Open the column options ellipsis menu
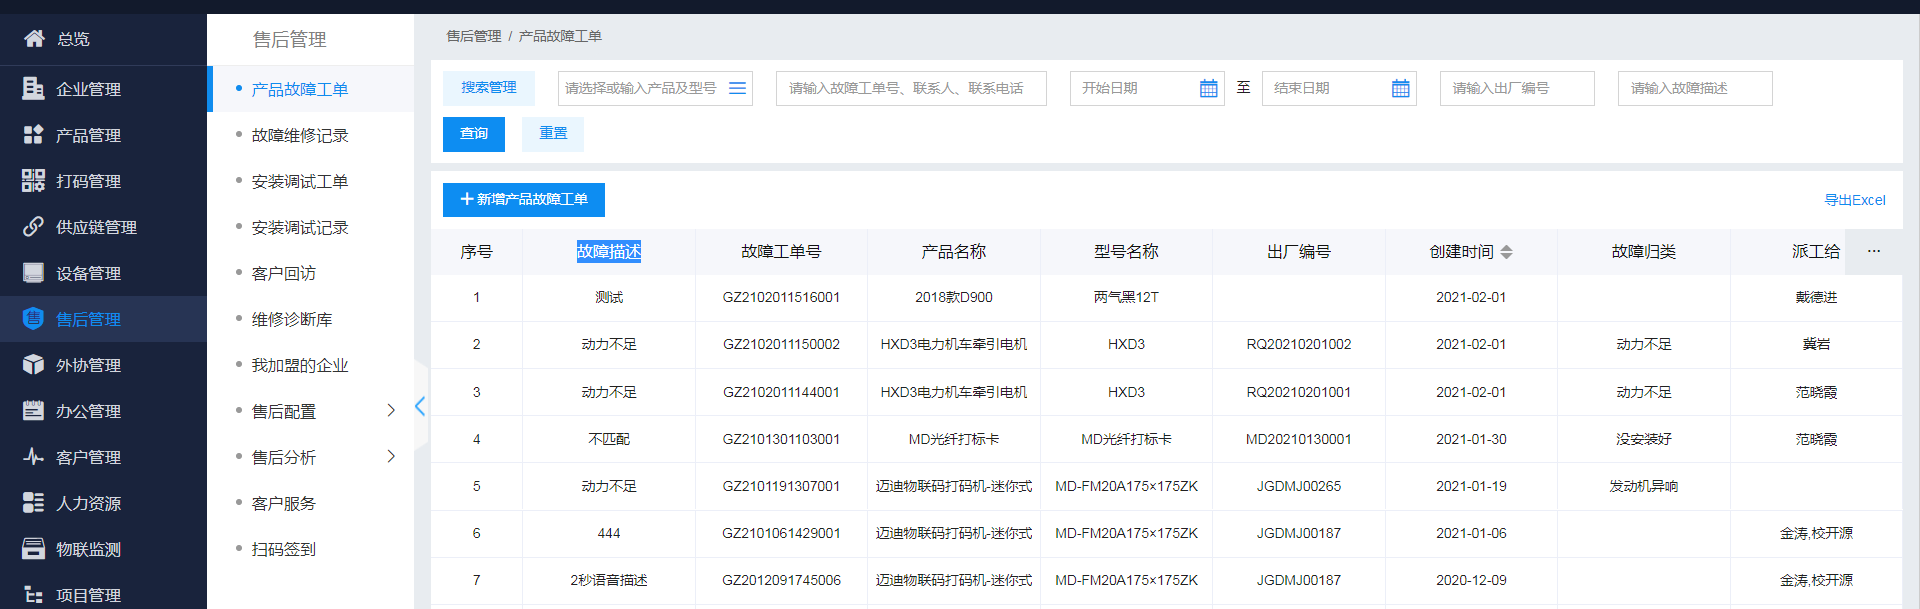This screenshot has height=609, width=1920. click(x=1873, y=252)
